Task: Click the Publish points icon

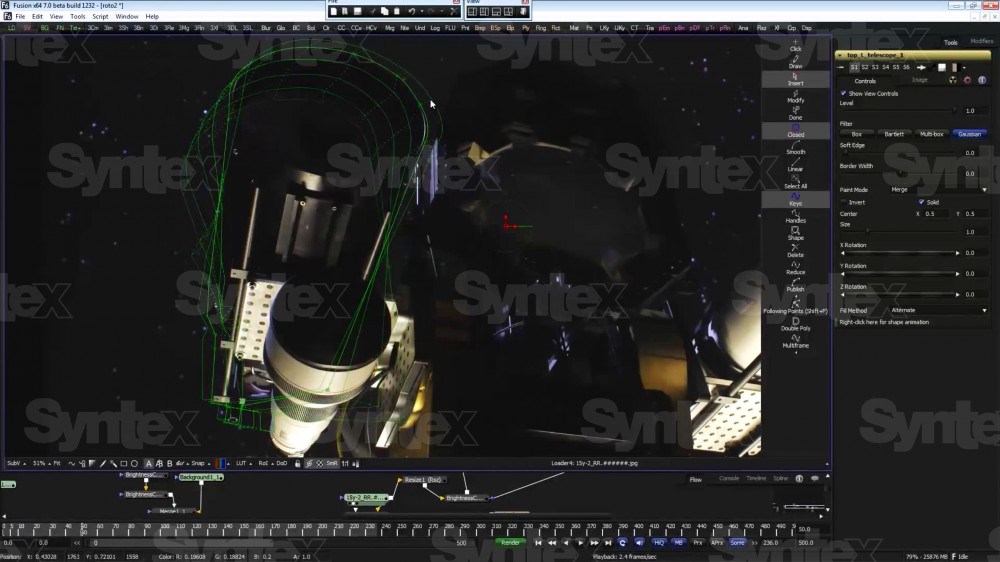Action: (x=795, y=284)
